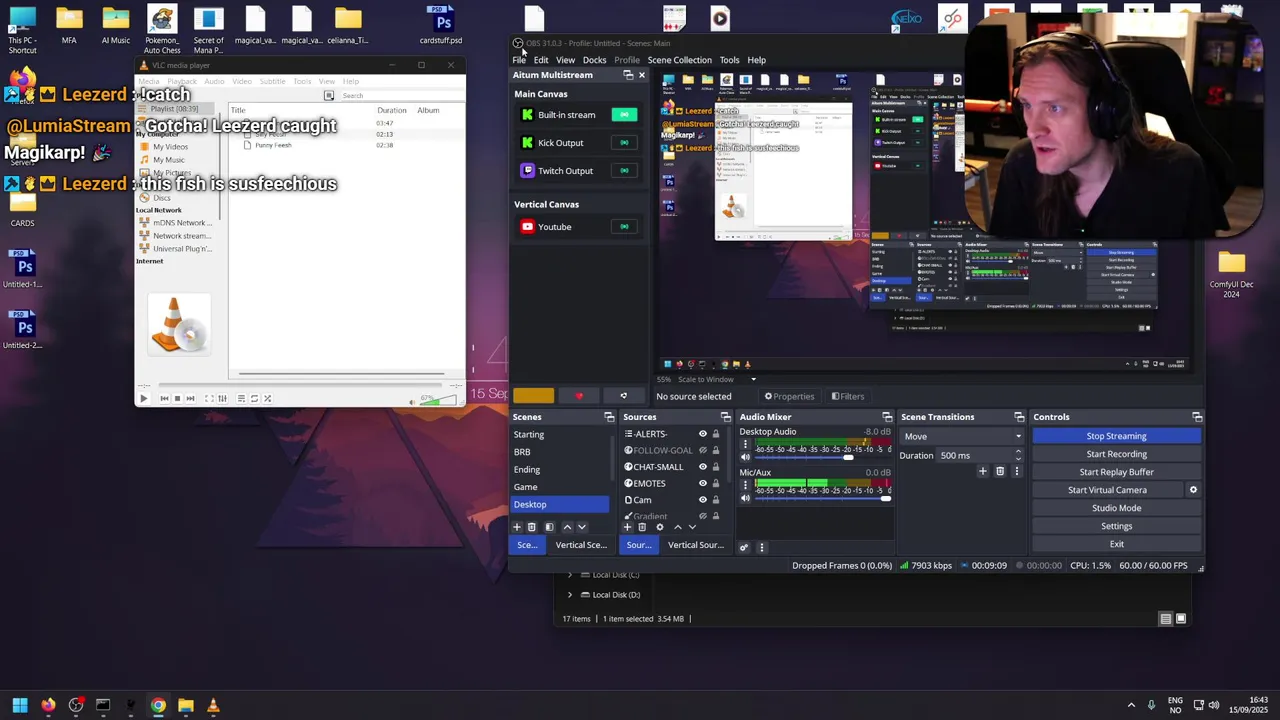Toggle VLC shuffle random button
Screen dimensions: 1280x720
267,398
